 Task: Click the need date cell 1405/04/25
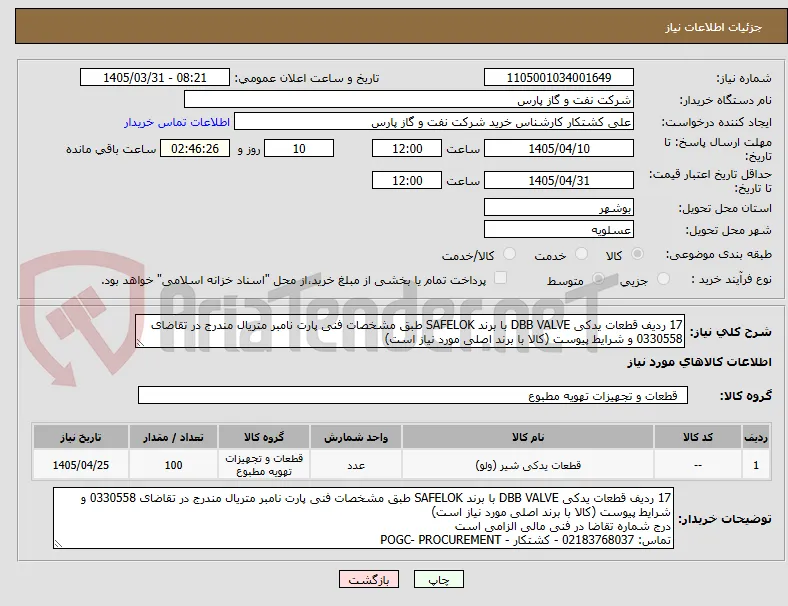(81, 465)
